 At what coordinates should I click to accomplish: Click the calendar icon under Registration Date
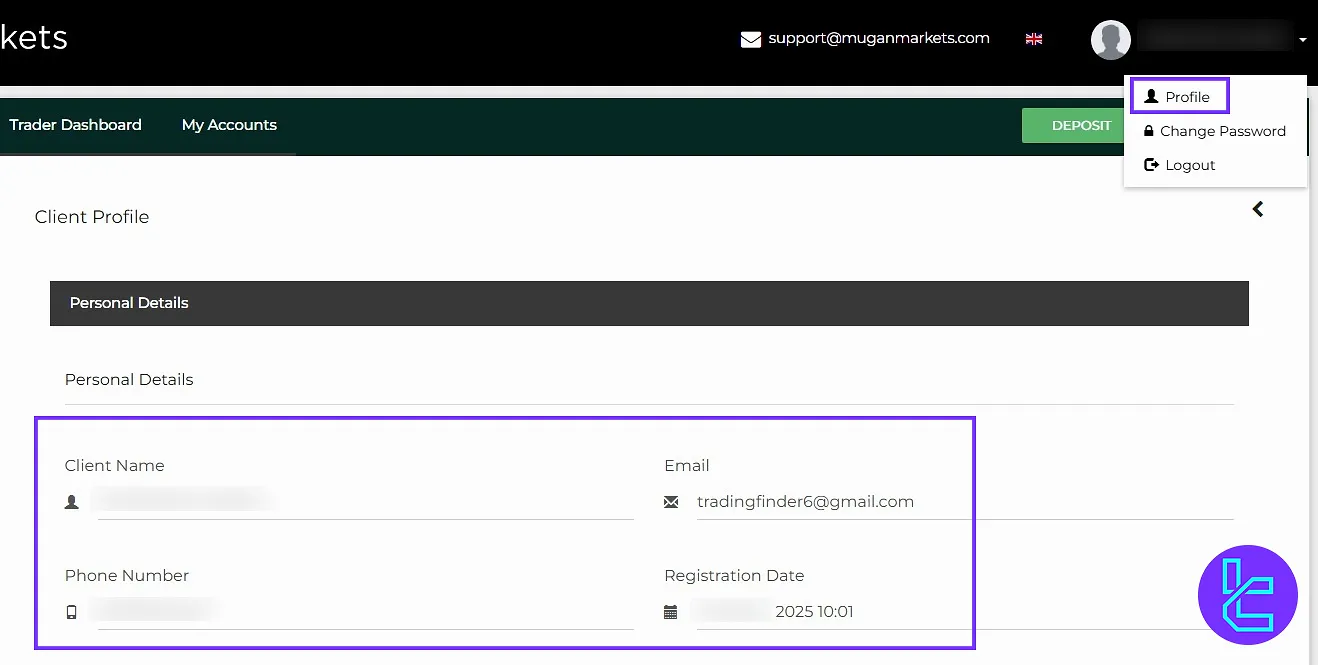tap(671, 612)
